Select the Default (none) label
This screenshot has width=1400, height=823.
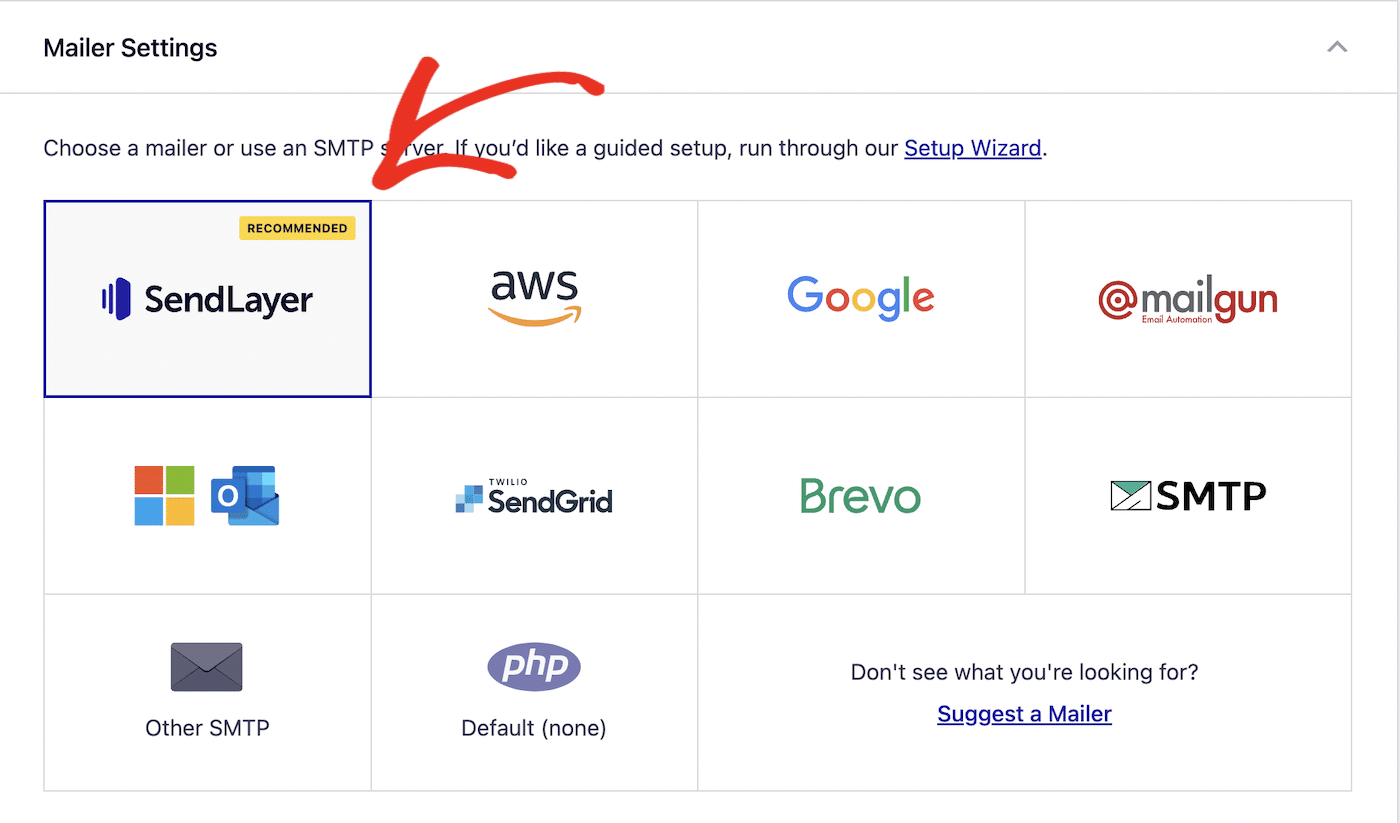[534, 728]
